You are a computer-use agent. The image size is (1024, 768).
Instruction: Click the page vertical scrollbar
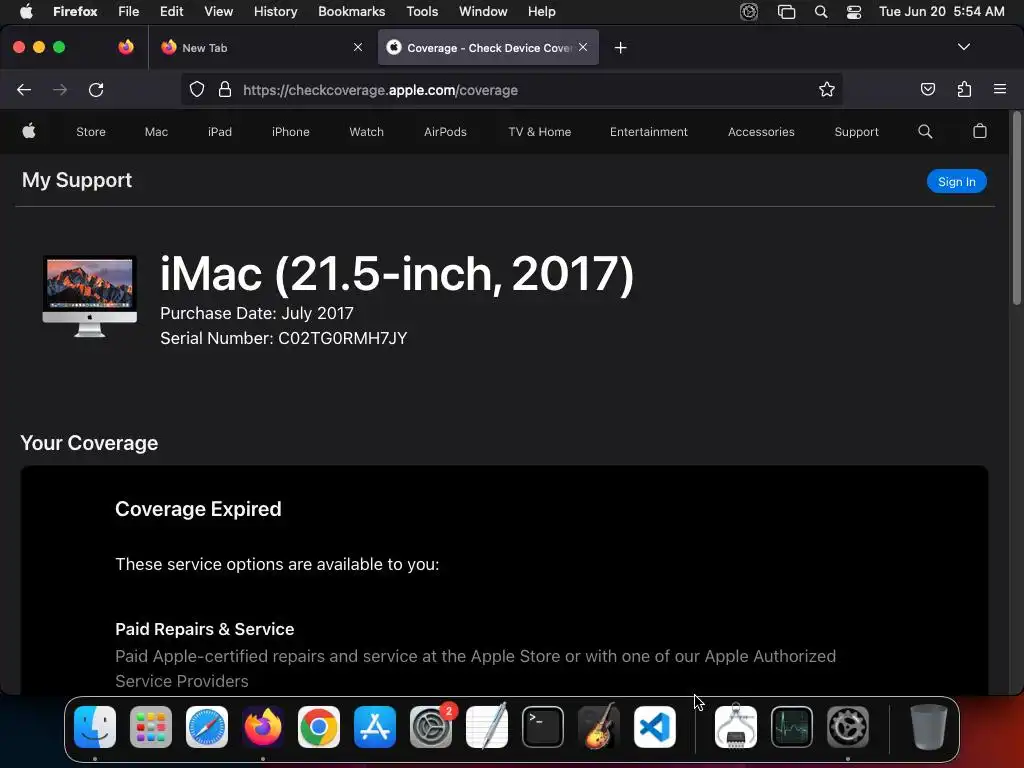click(x=1016, y=209)
